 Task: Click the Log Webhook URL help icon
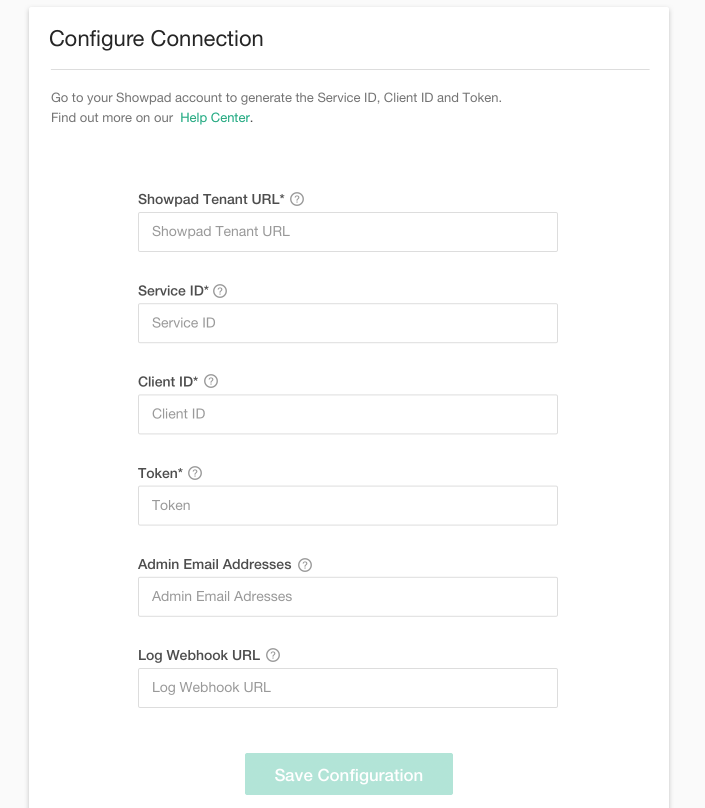[272, 655]
